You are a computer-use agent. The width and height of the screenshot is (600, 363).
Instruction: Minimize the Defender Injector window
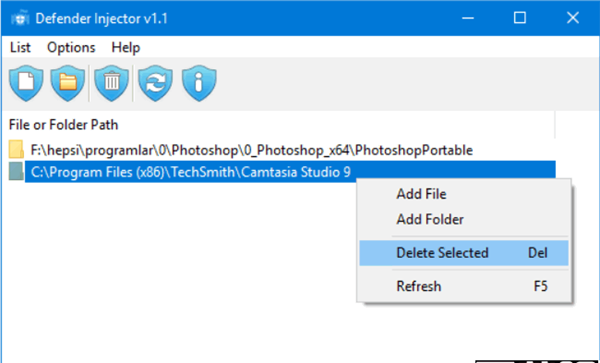tap(468, 18)
